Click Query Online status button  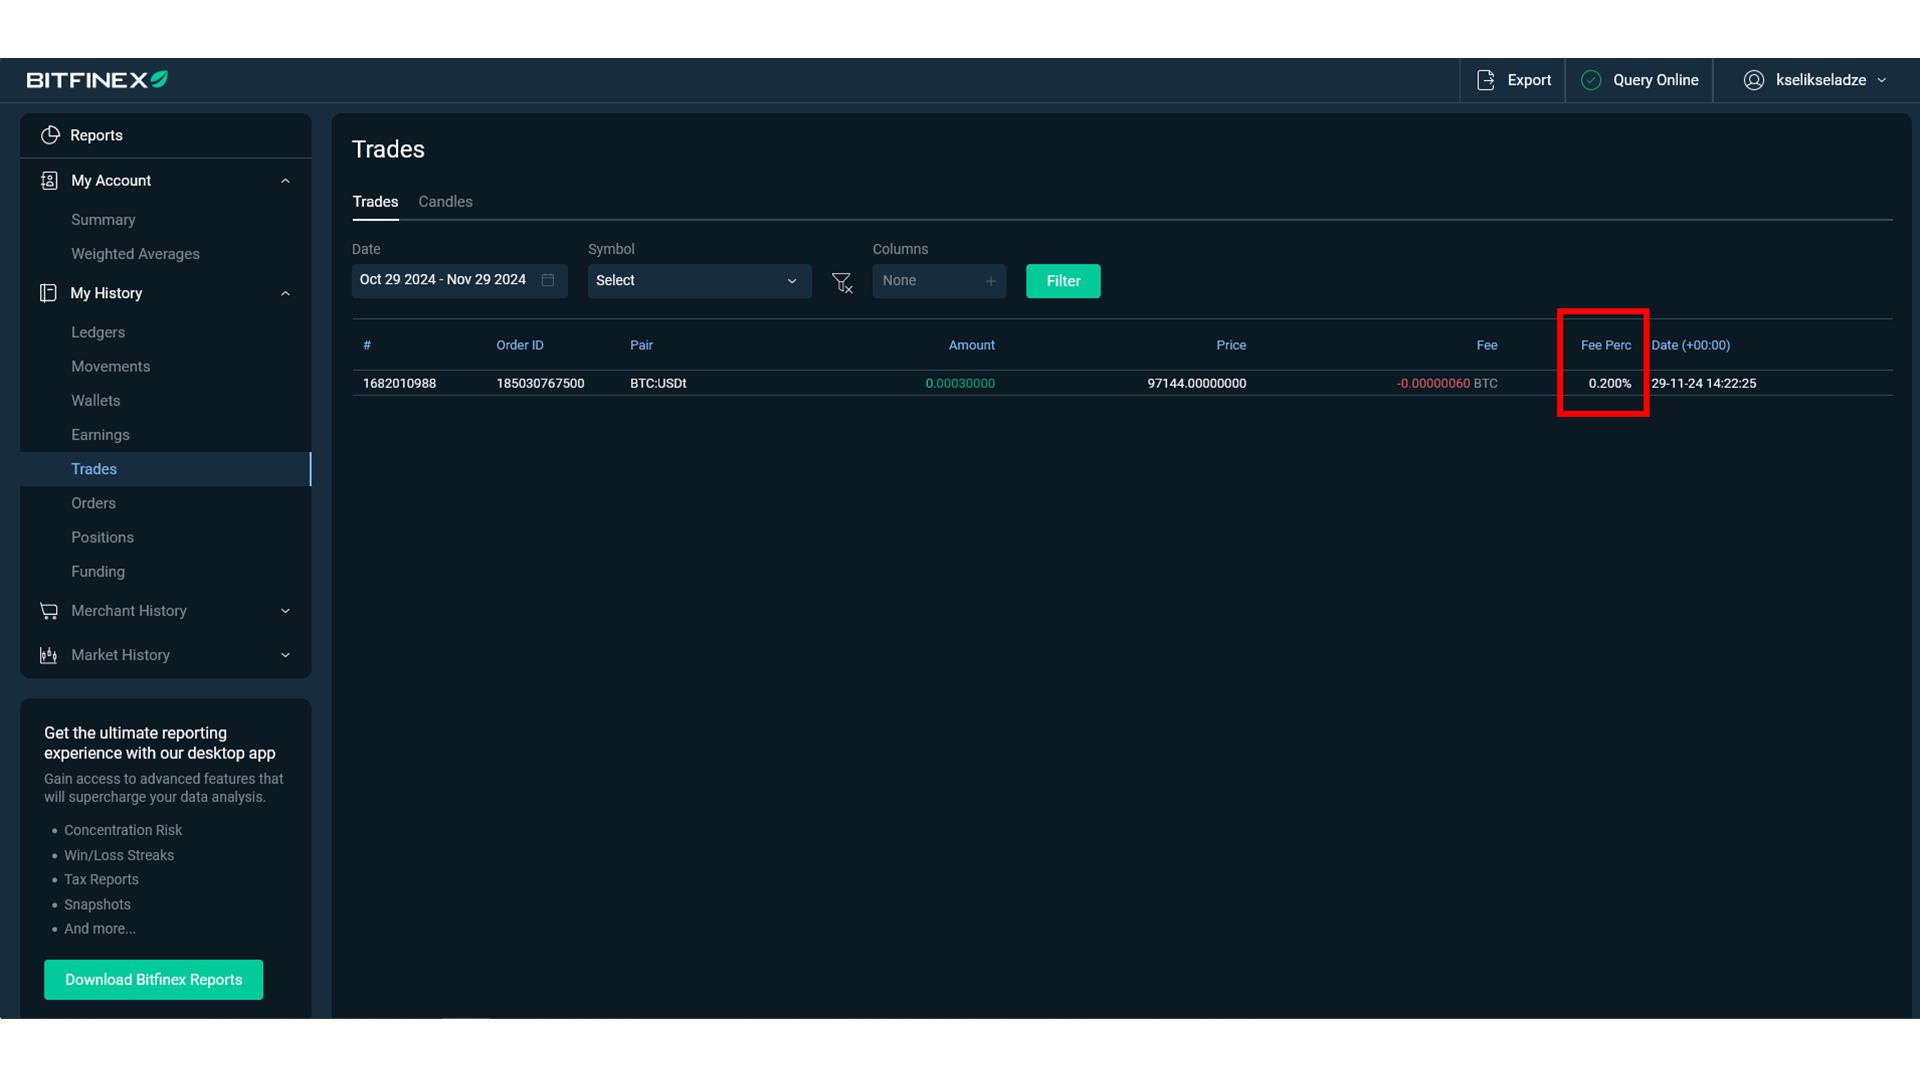pos(1639,80)
